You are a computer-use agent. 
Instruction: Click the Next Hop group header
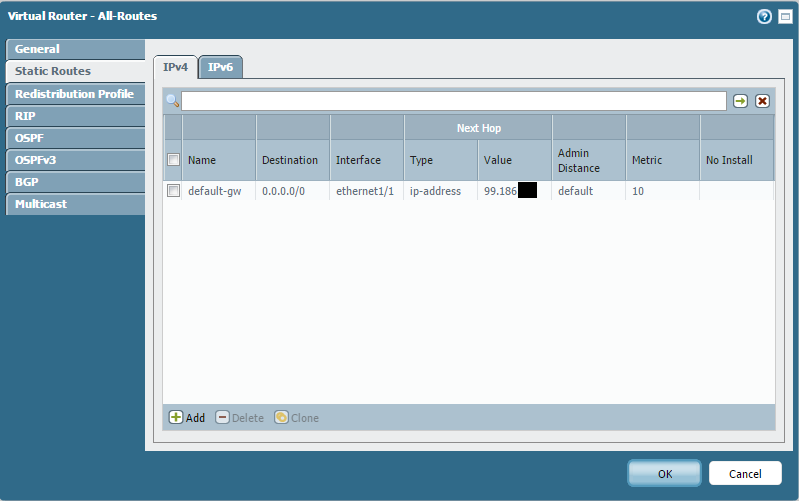pos(478,128)
